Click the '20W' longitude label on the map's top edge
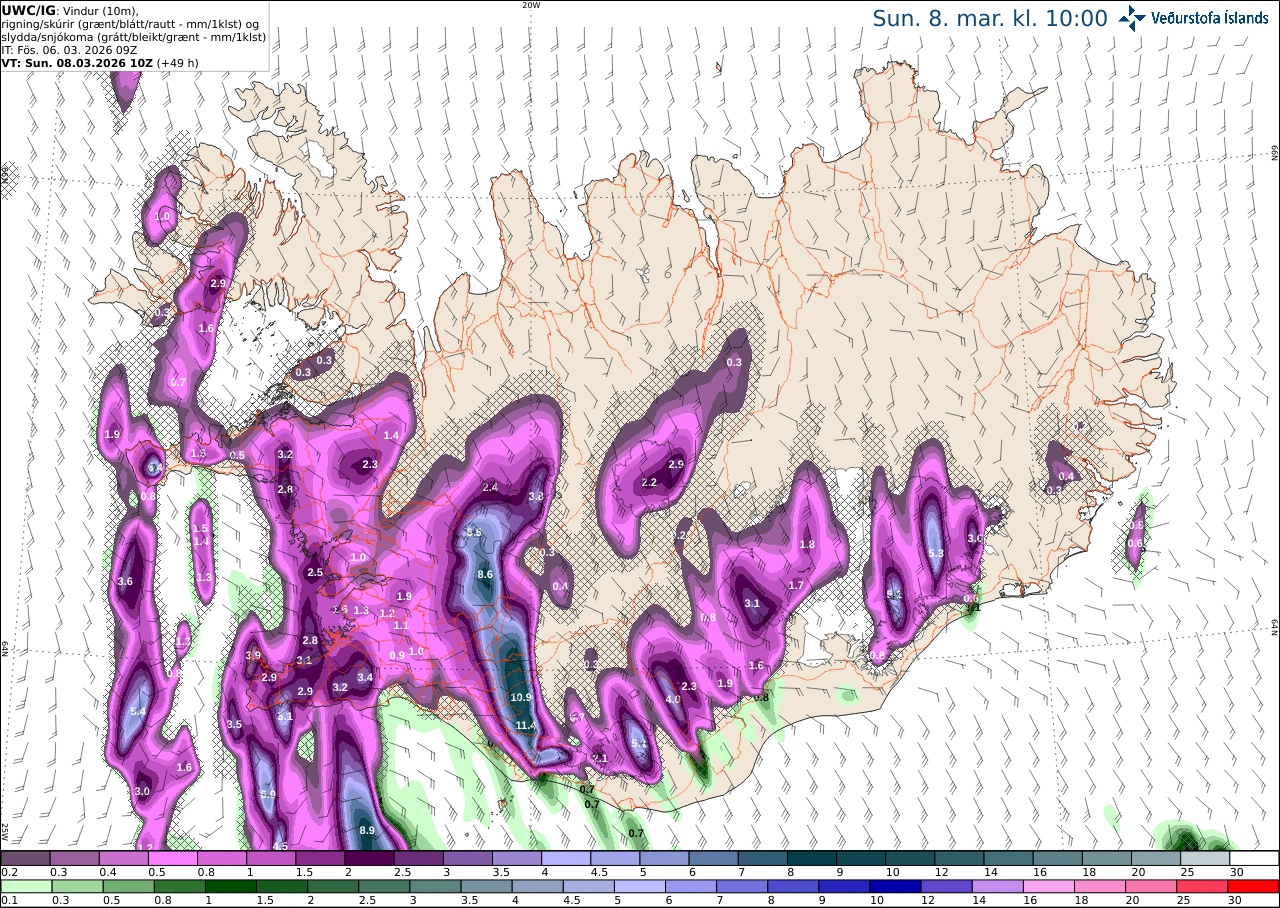Screen dimensions: 1280x908 [531, 5]
